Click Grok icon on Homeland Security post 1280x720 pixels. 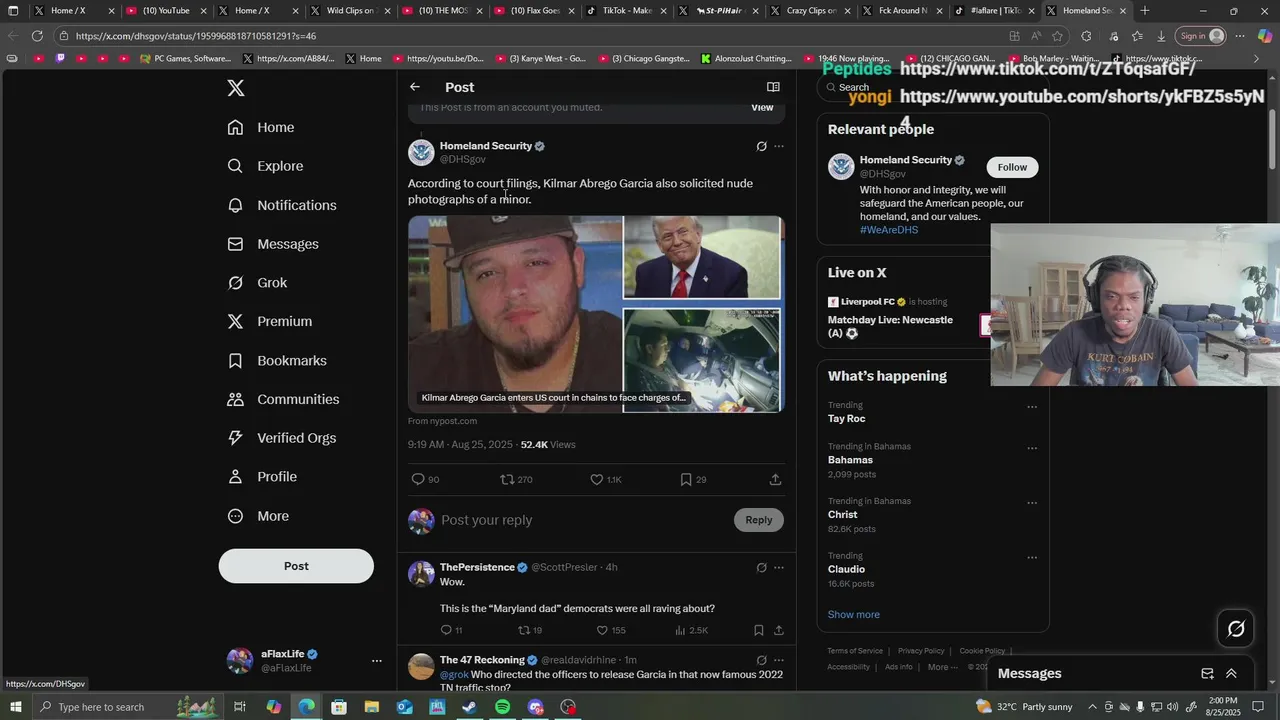click(761, 146)
